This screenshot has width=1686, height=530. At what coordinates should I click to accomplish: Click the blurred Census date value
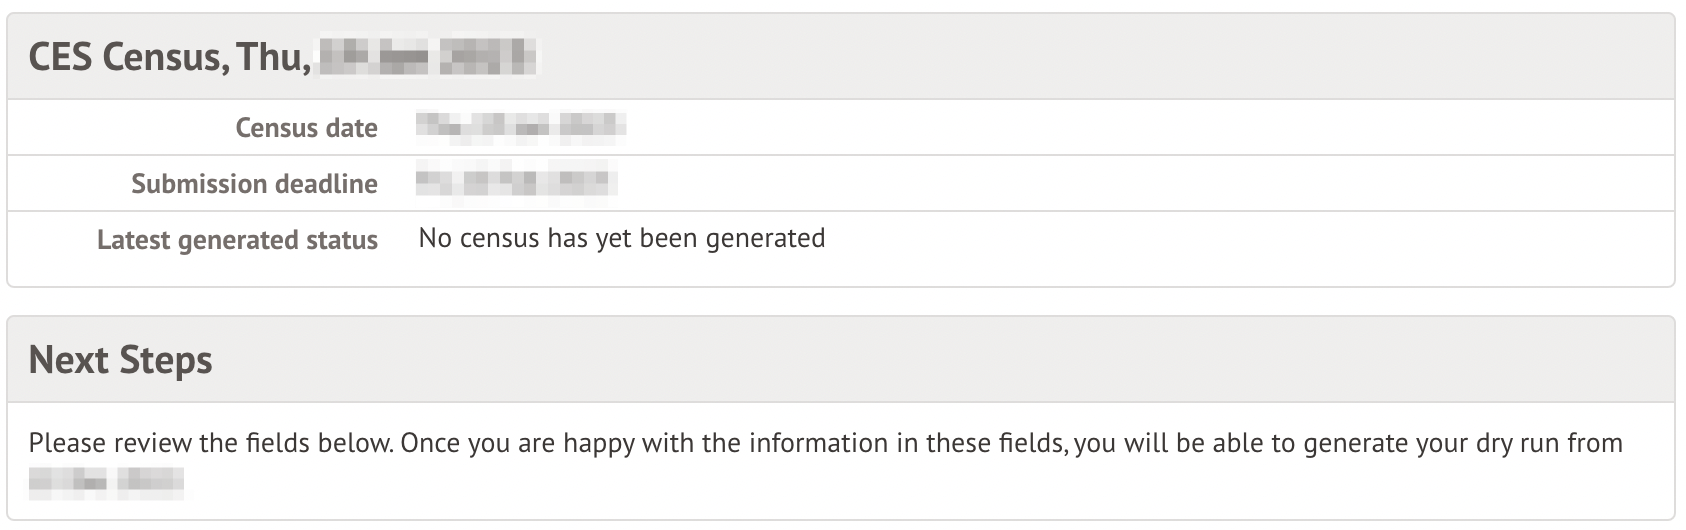pyautogui.click(x=521, y=126)
